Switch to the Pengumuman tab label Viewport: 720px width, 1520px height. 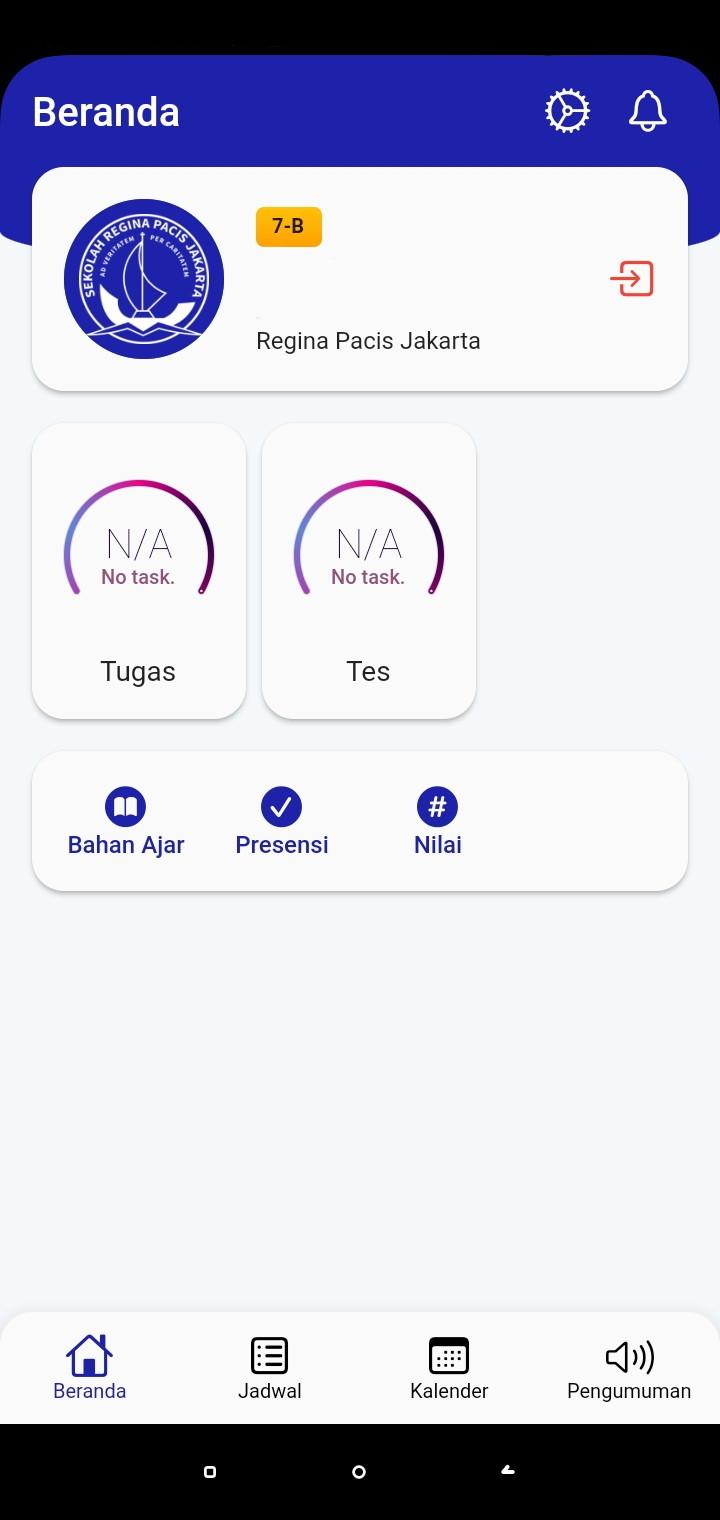(629, 1391)
